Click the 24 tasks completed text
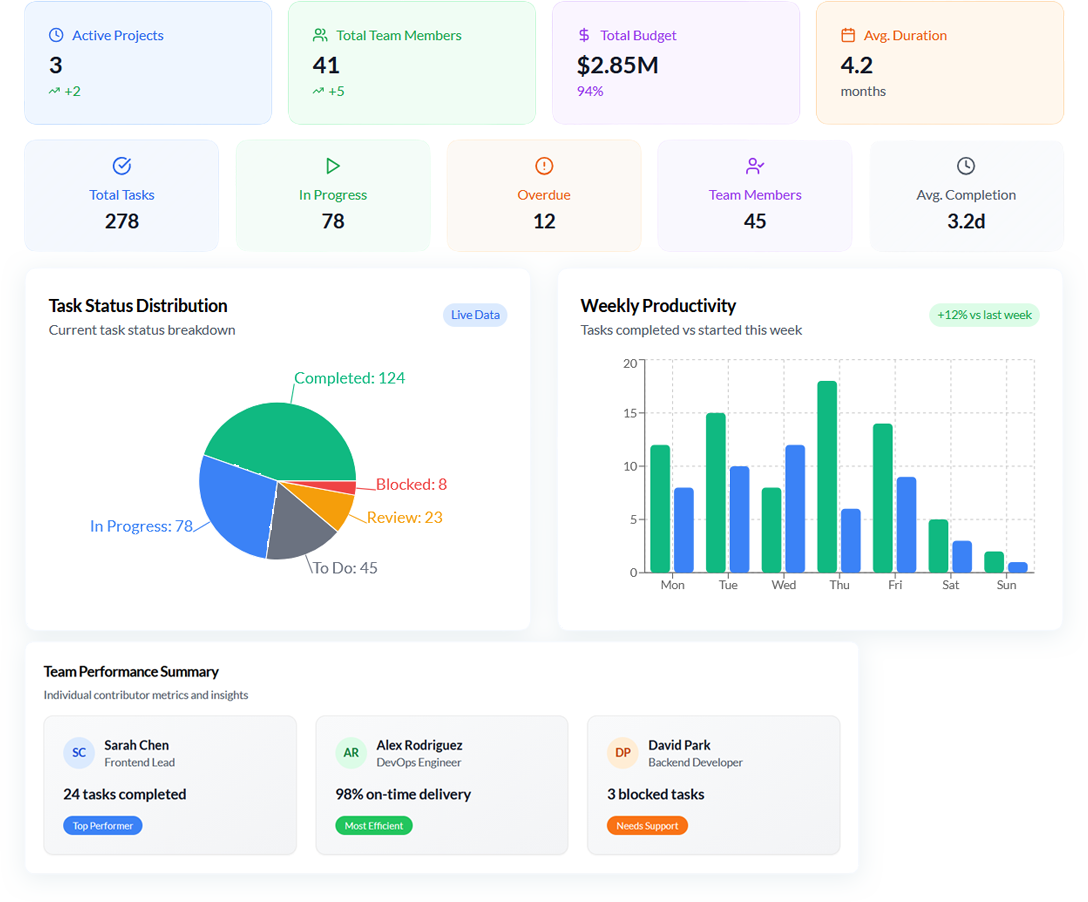 pyautogui.click(x=125, y=794)
